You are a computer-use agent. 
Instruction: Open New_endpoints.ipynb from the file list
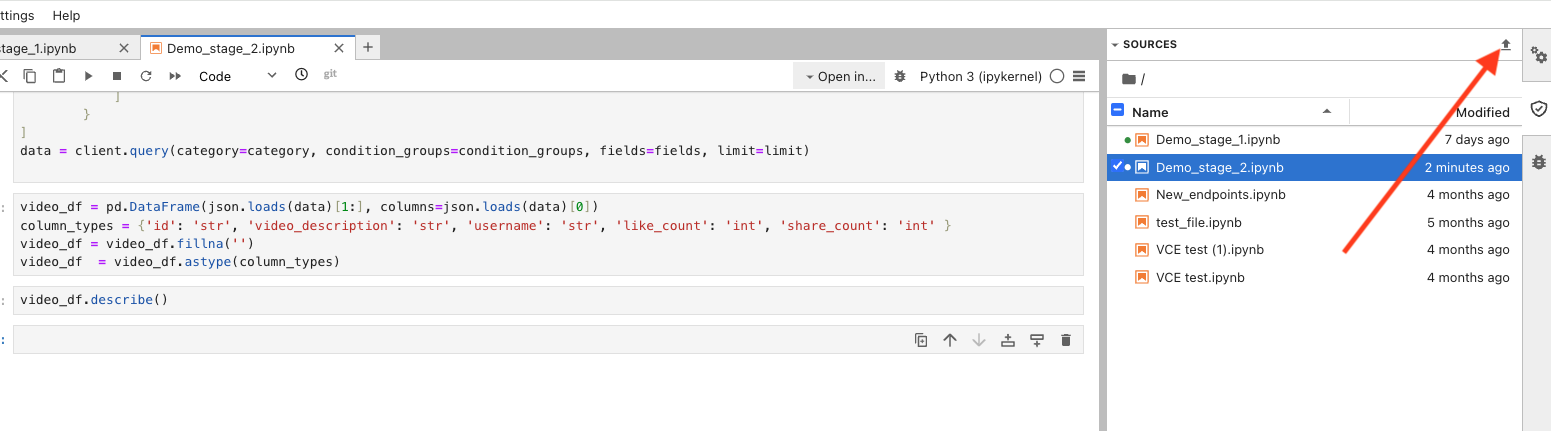[x=1220, y=195]
